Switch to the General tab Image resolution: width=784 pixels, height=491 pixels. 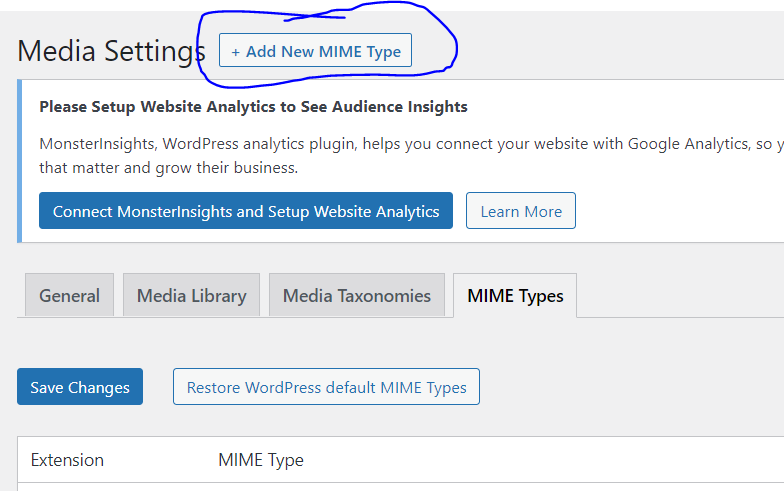[x=70, y=295]
